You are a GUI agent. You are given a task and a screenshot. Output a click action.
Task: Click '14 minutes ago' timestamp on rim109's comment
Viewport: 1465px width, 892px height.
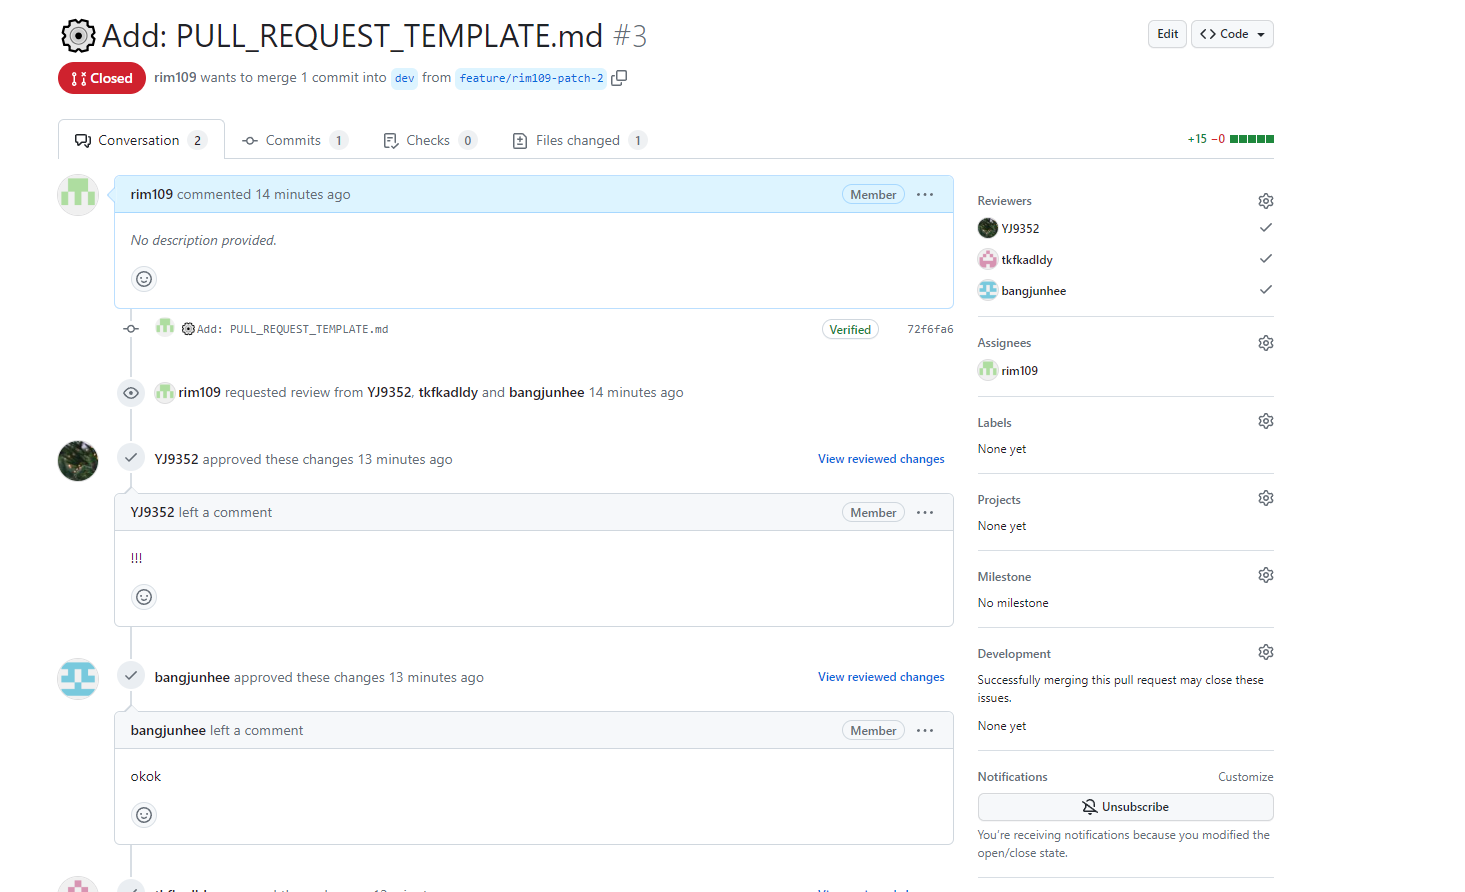[x=303, y=194]
